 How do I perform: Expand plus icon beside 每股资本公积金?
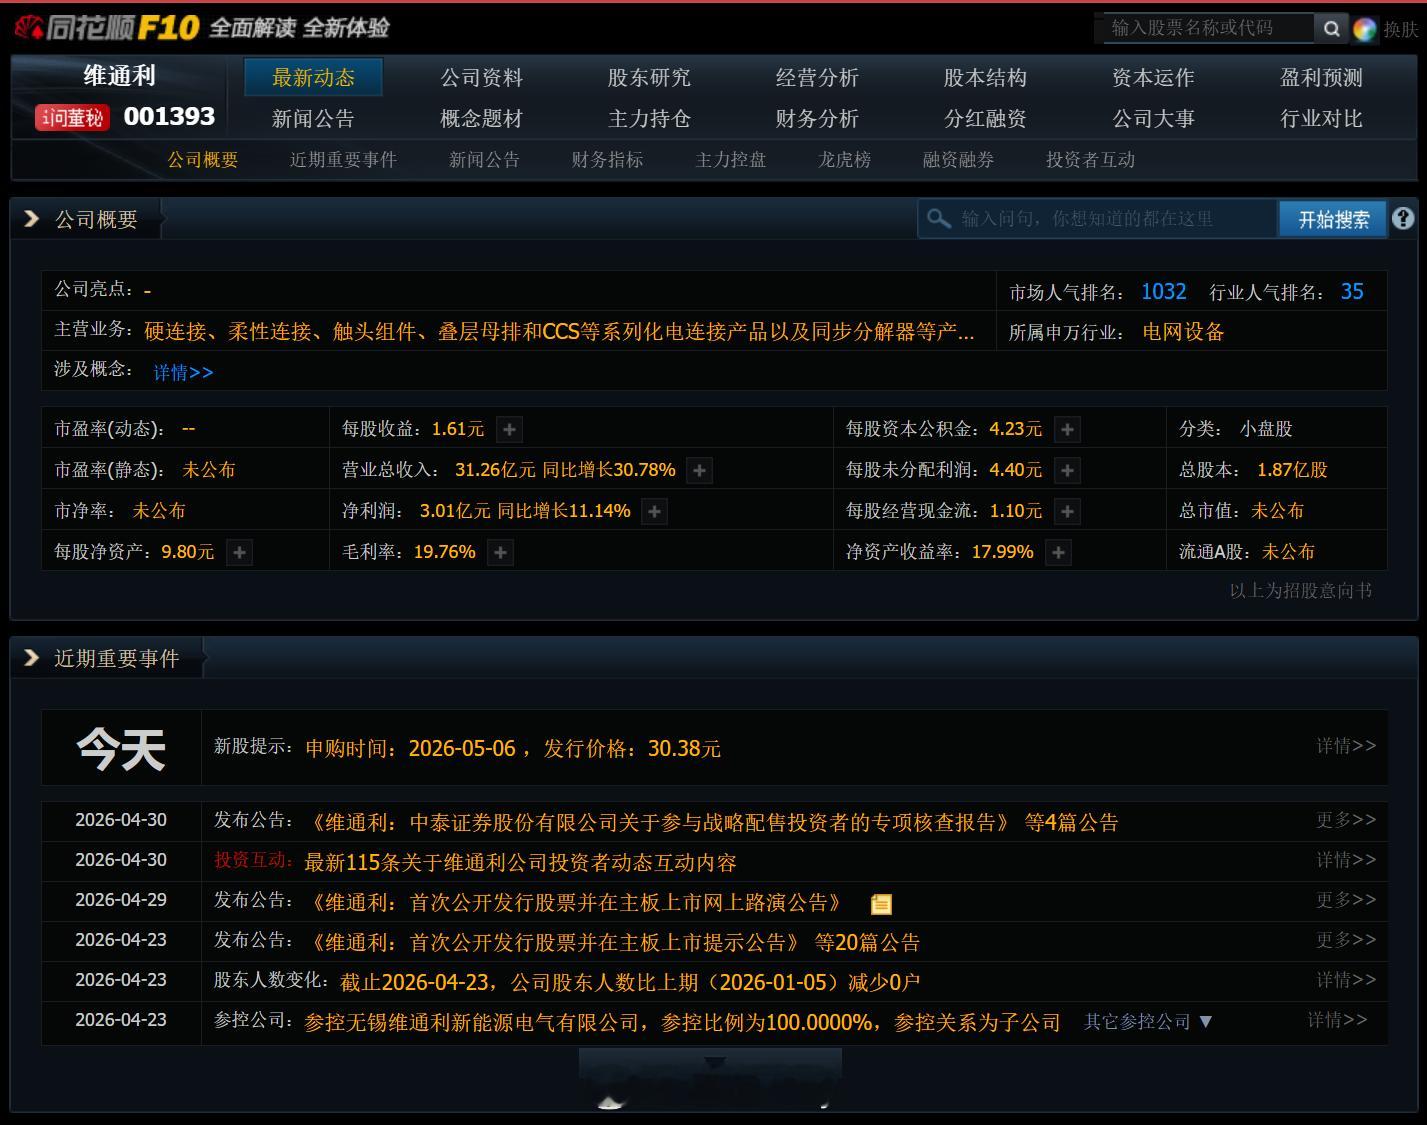coord(1067,429)
